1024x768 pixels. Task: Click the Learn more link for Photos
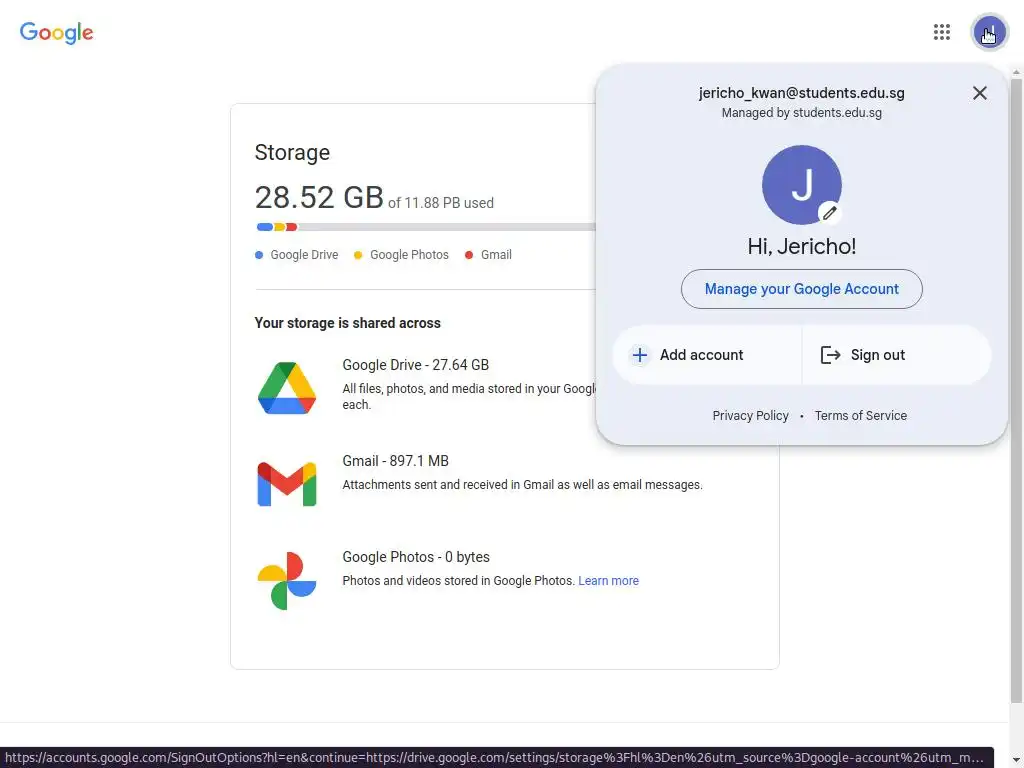coord(608,581)
